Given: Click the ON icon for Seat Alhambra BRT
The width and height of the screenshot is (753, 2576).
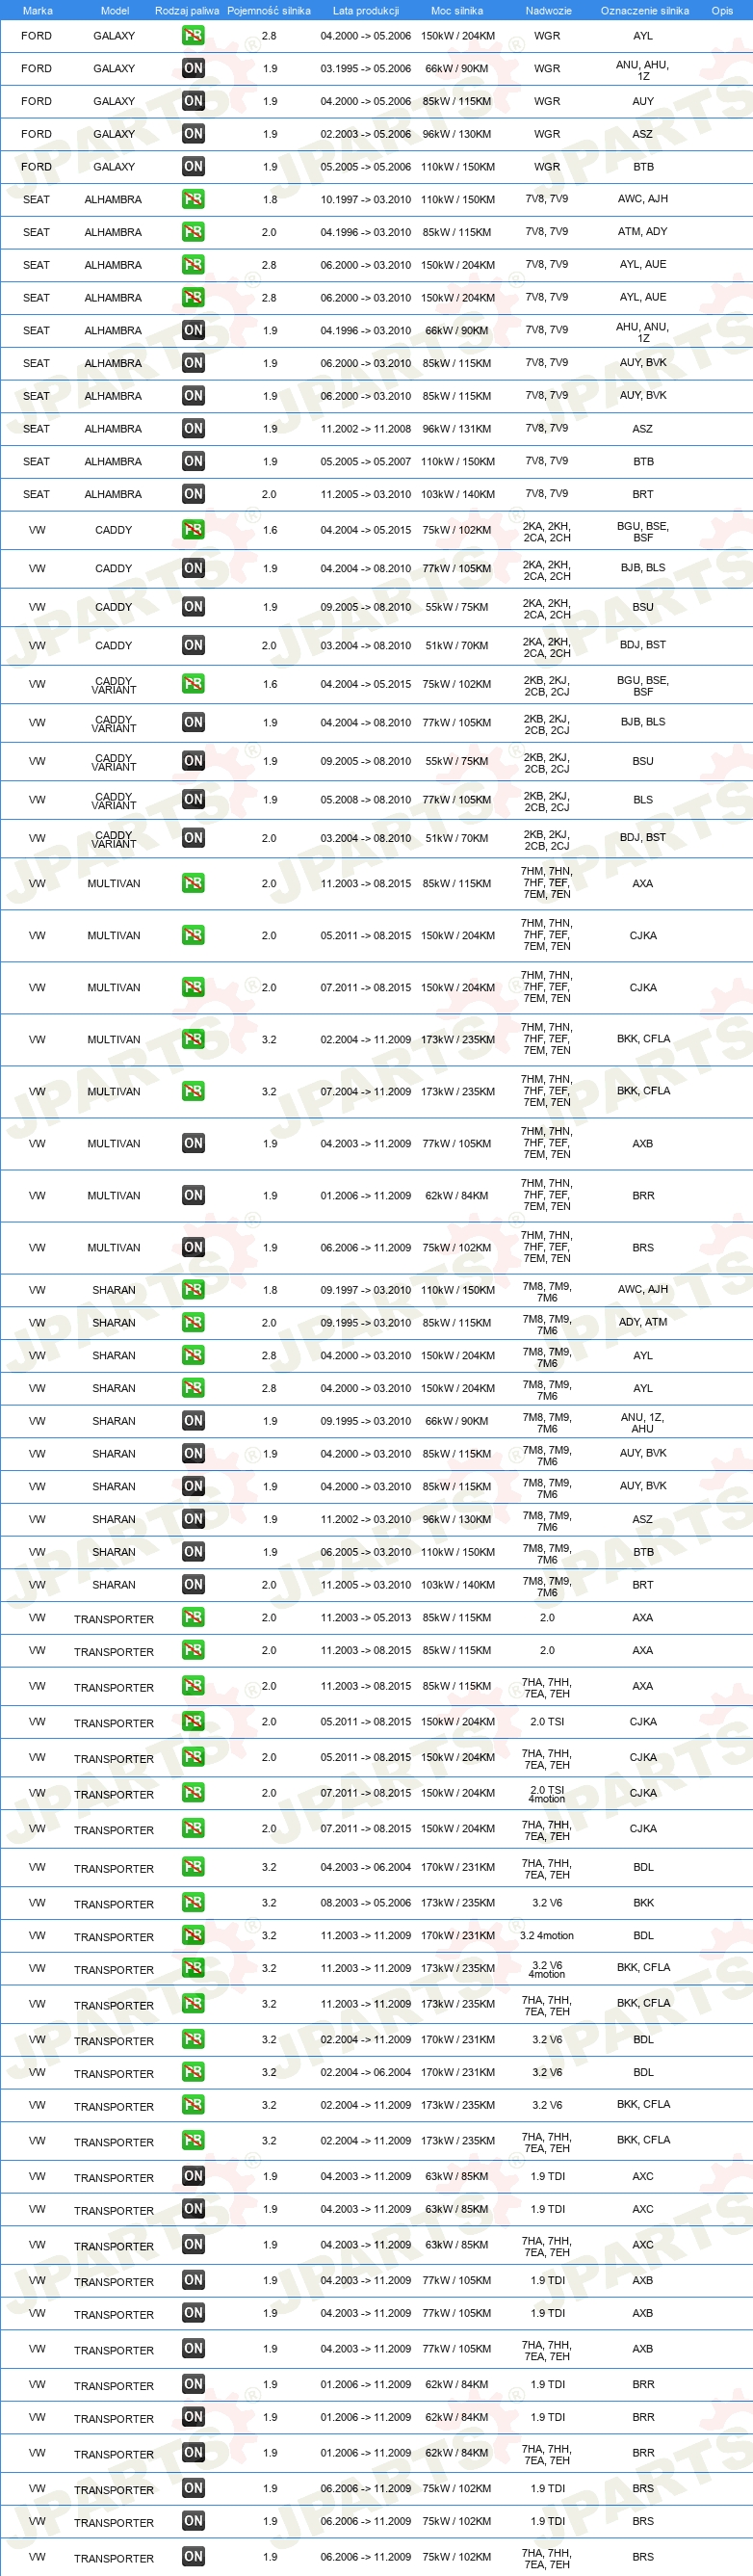Looking at the screenshot, I should coord(193,493).
